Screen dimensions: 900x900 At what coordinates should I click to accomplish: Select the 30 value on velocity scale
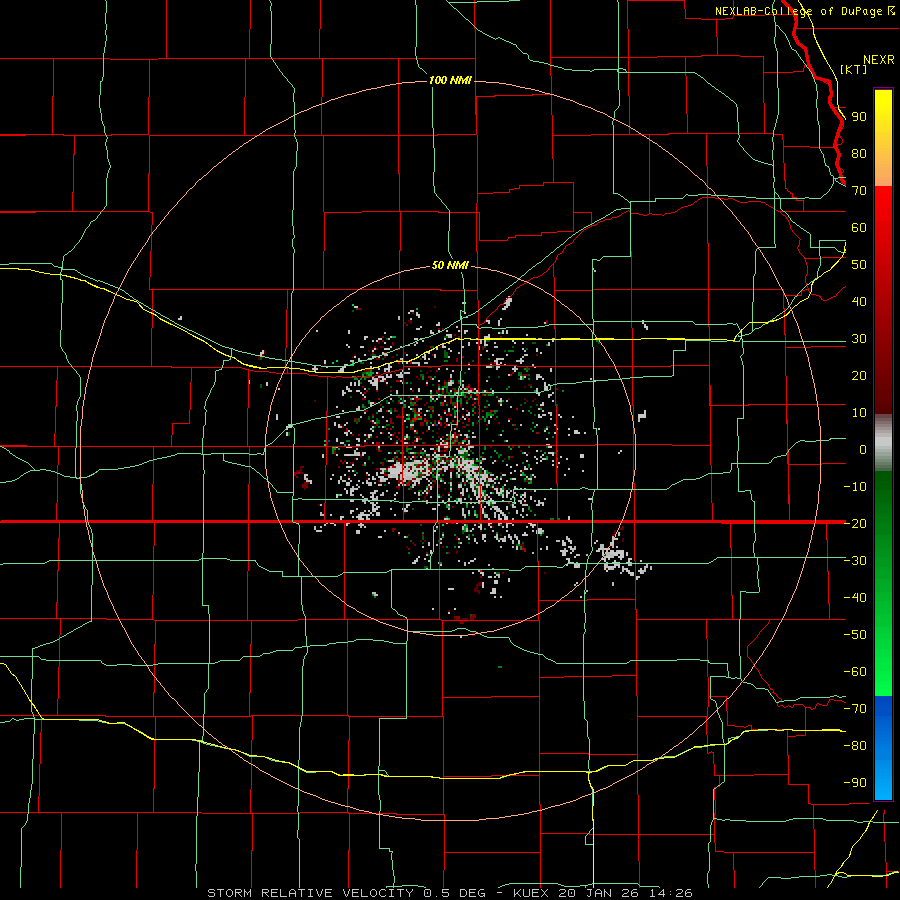(859, 339)
